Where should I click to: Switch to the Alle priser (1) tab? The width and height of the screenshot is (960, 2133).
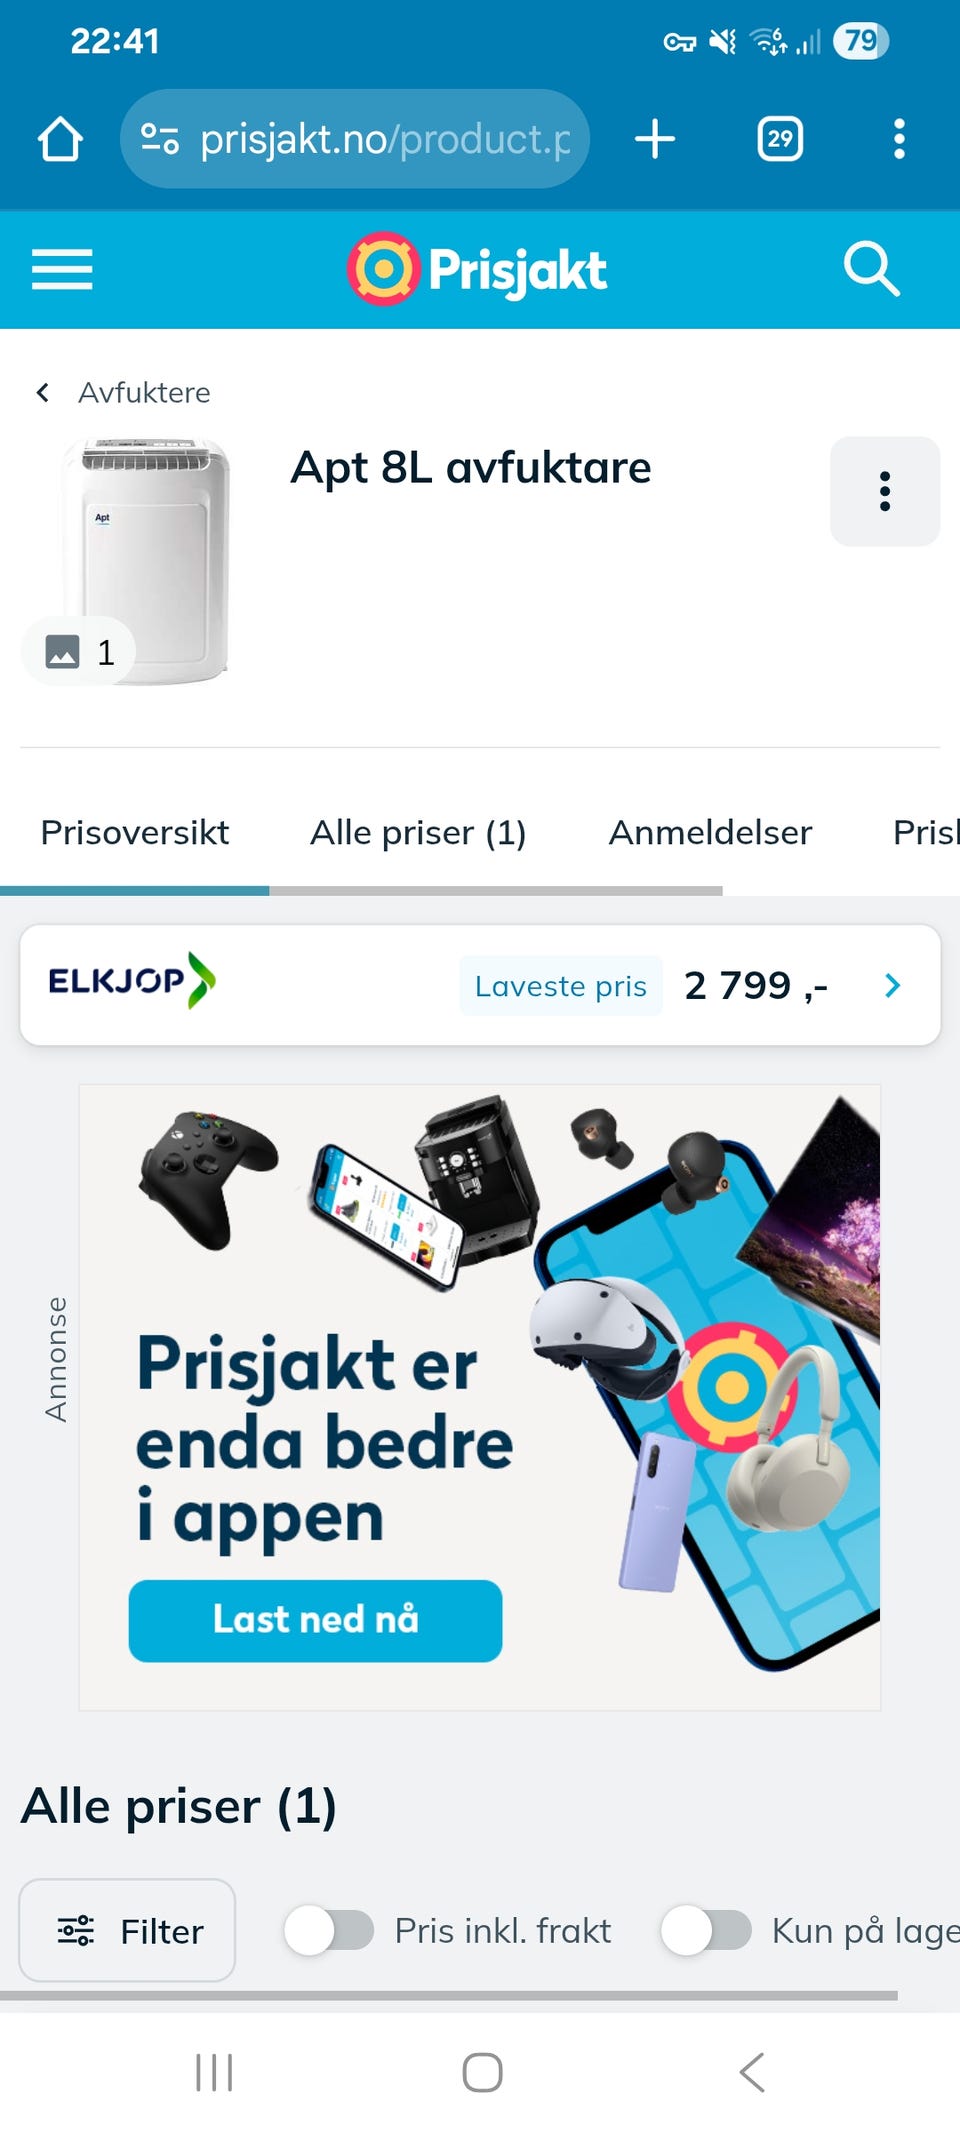pyautogui.click(x=418, y=832)
